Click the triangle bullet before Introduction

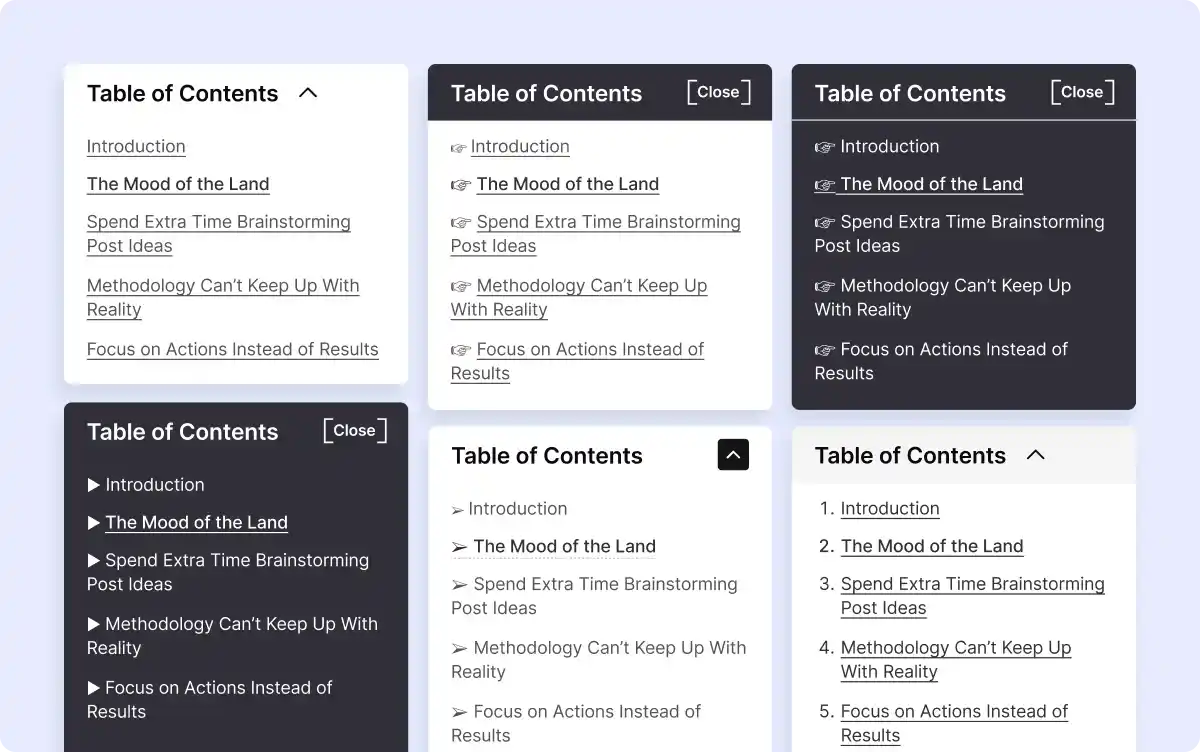click(94, 485)
